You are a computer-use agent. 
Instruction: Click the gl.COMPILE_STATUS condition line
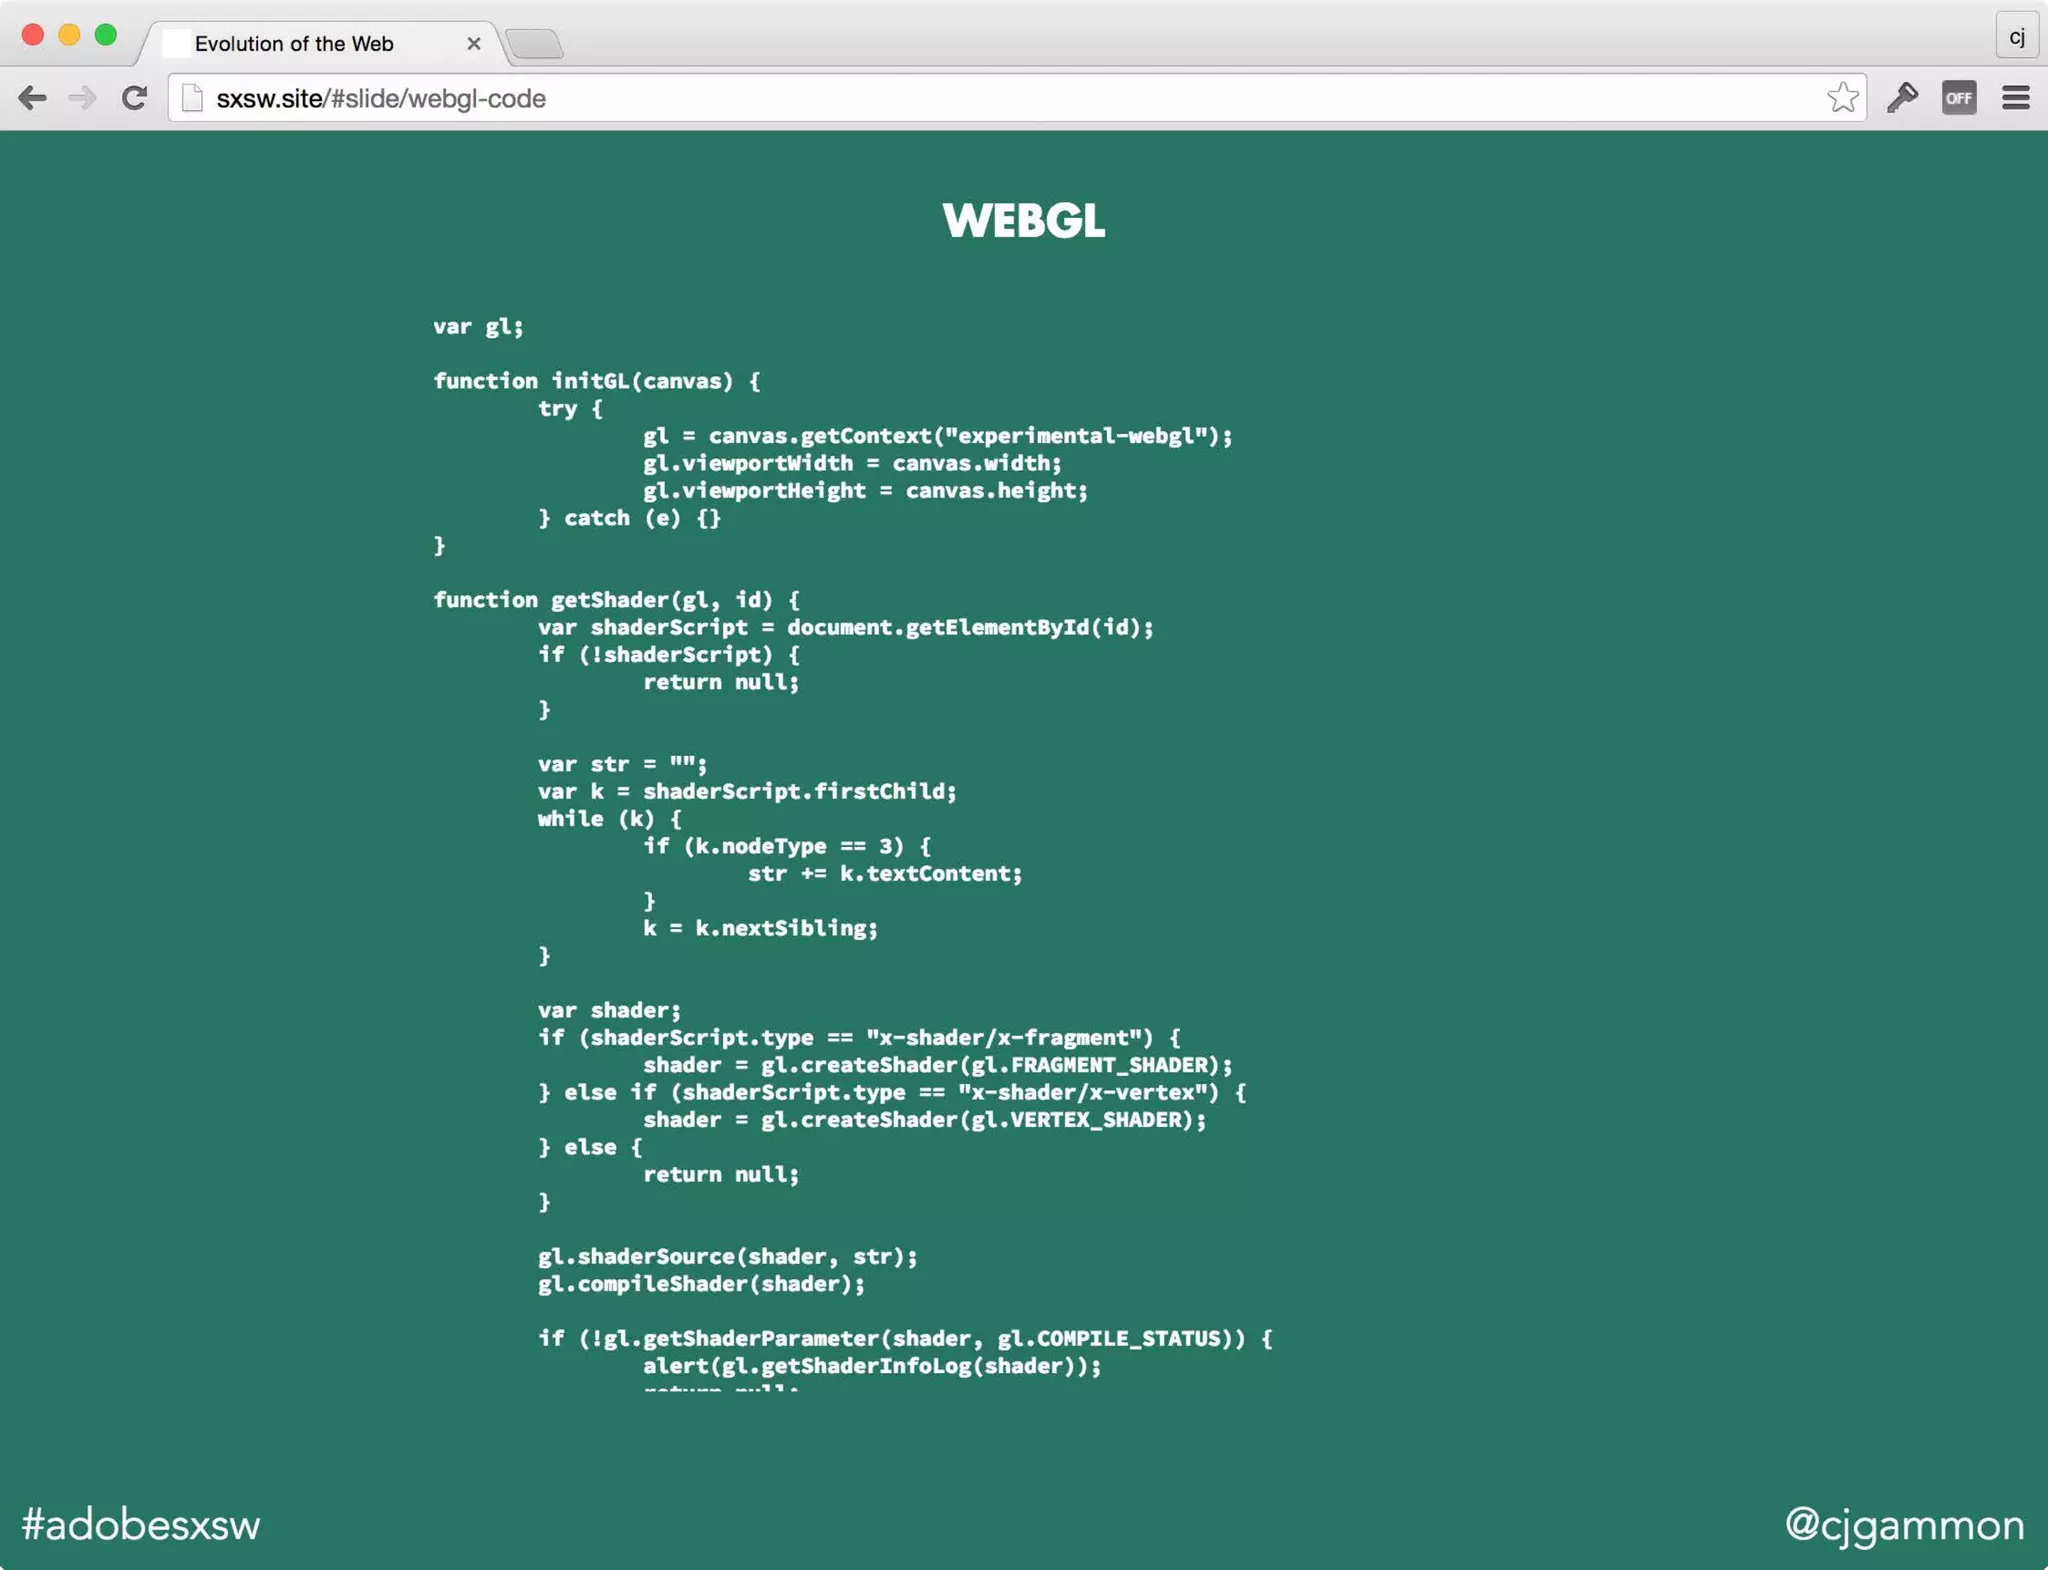click(x=906, y=1339)
